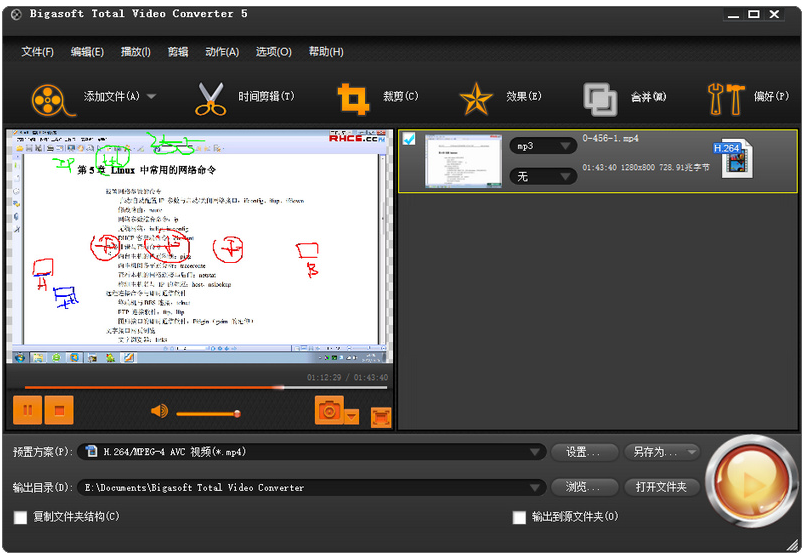
Task: Open the mp3 audio track dropdown
Action: click(543, 146)
